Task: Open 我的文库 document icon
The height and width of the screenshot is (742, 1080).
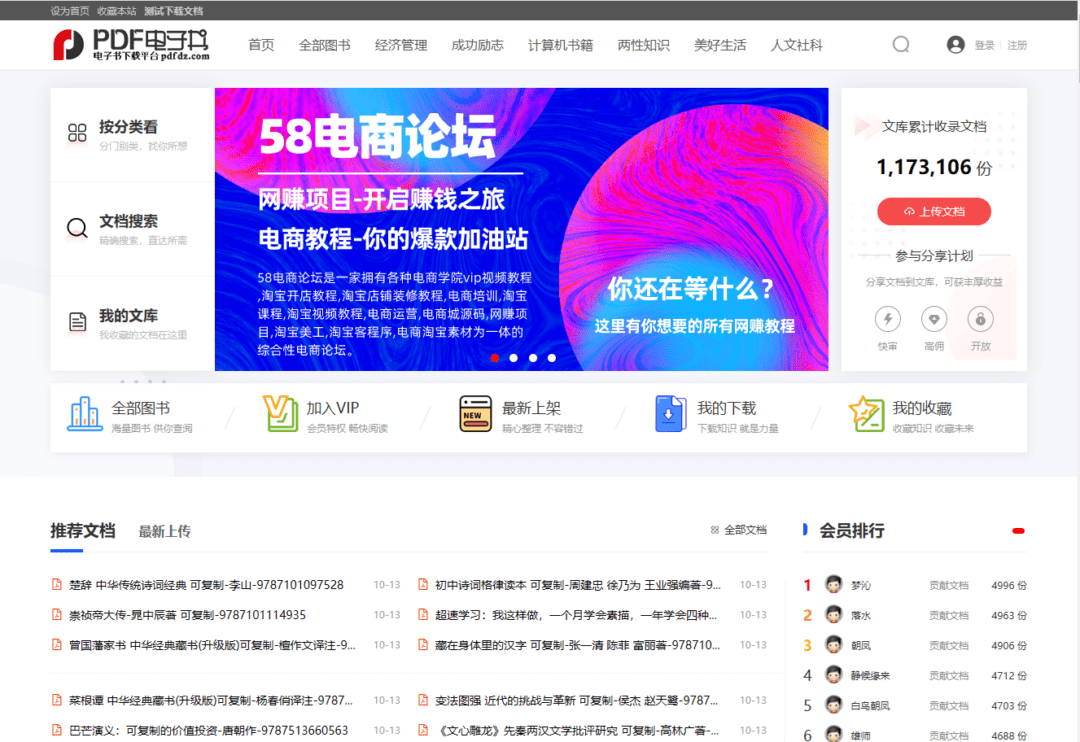Action: tap(77, 322)
